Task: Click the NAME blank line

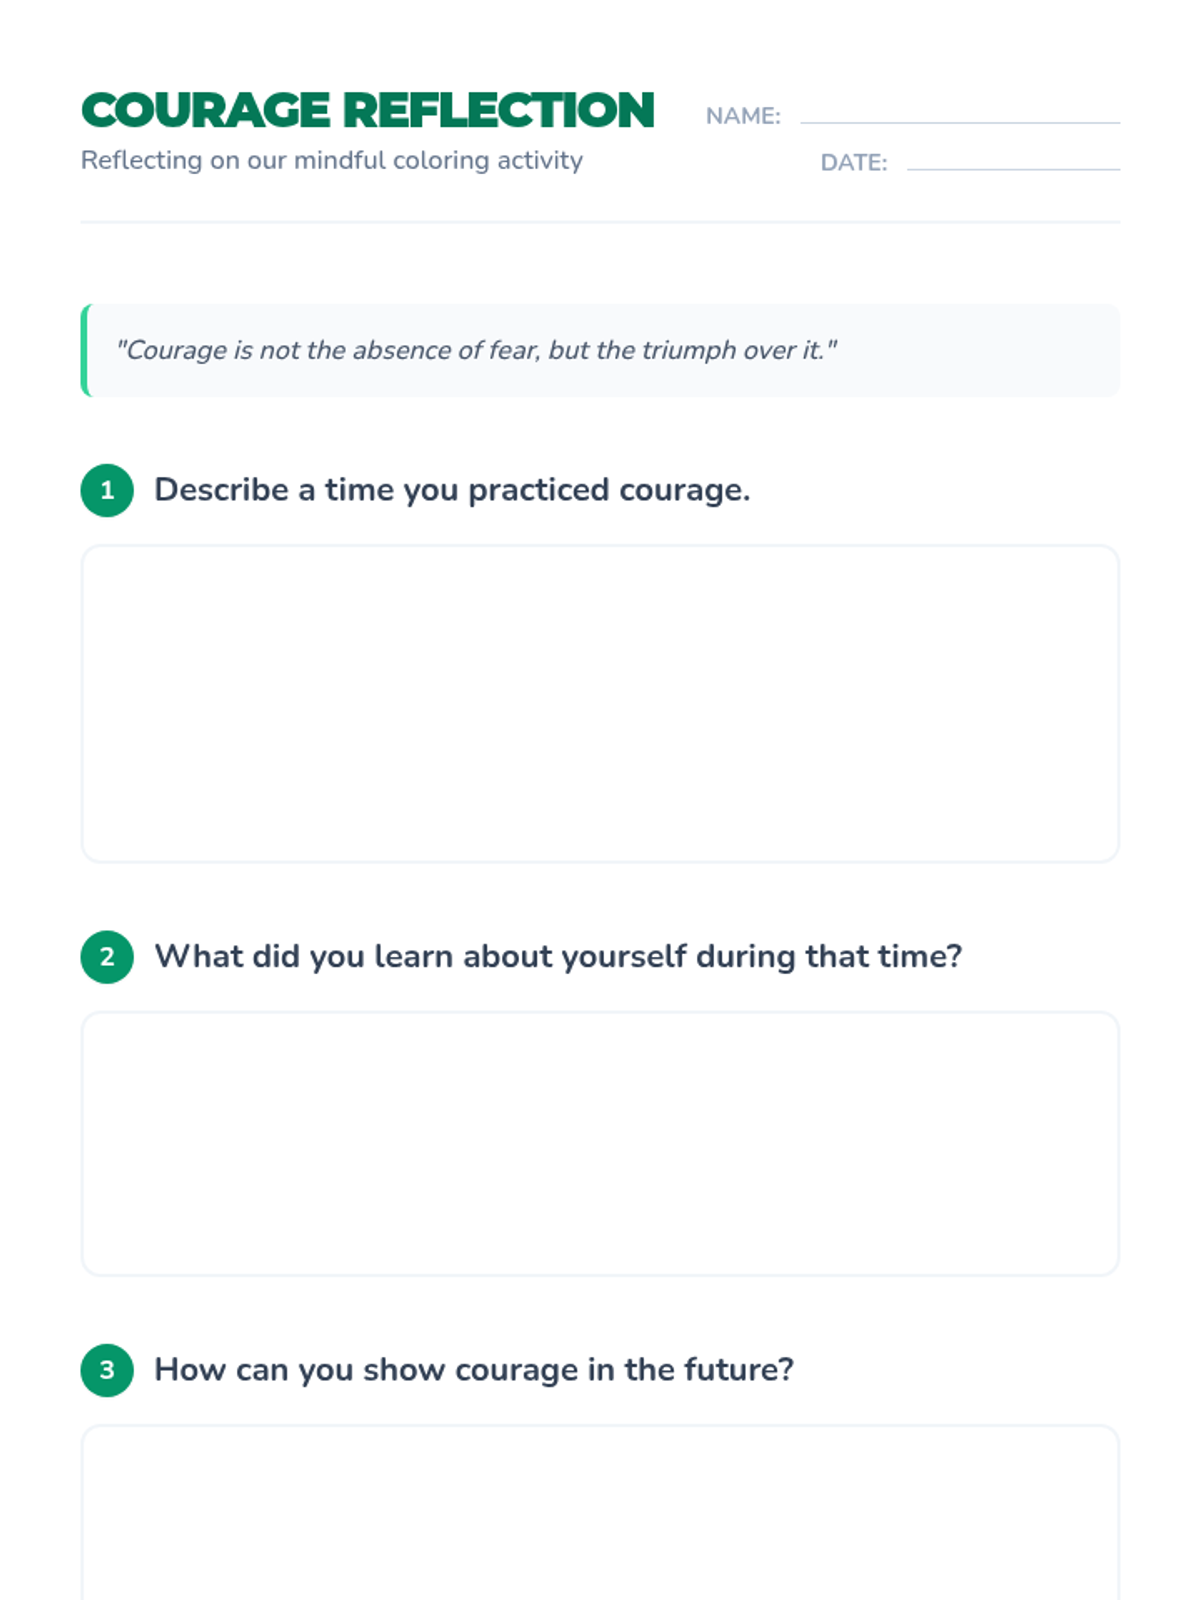Action: (960, 121)
